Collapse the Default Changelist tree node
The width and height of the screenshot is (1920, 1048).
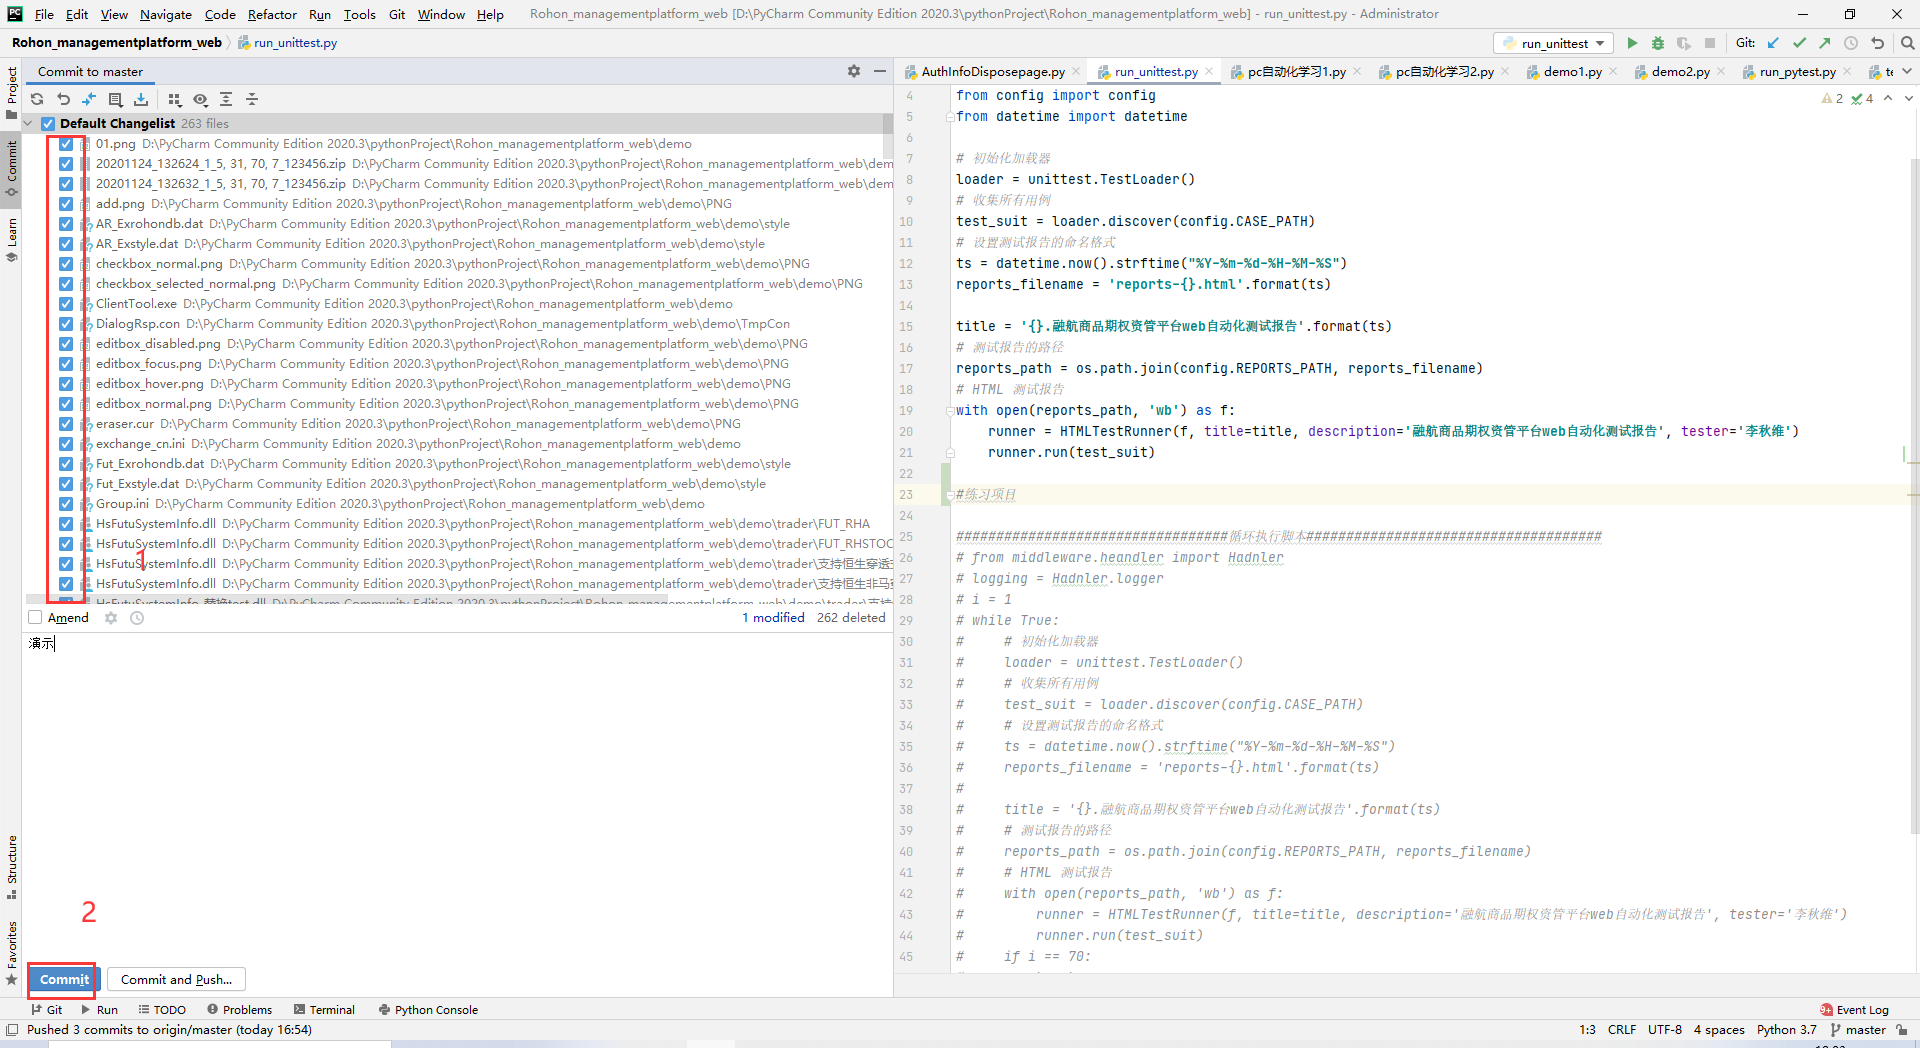[x=28, y=124]
